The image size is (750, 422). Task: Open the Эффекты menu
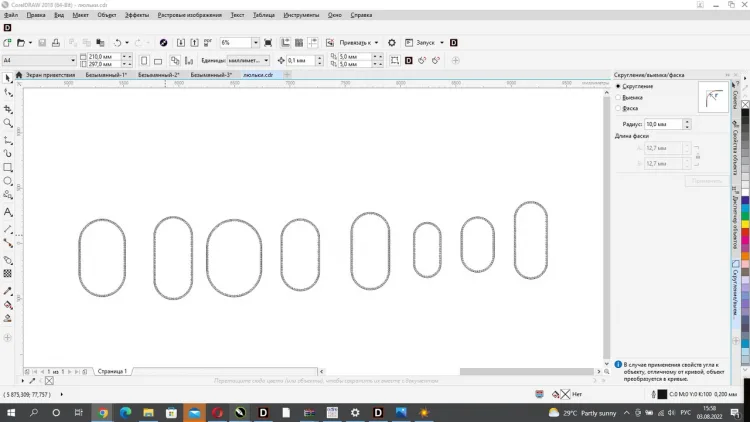coord(137,15)
